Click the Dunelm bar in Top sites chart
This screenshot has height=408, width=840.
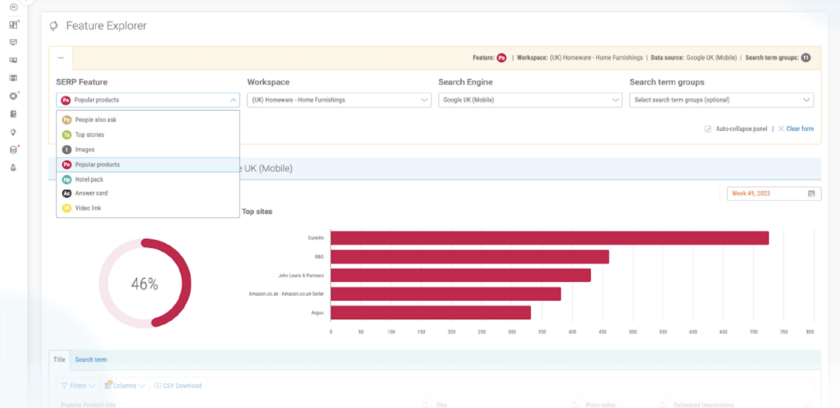[x=550, y=238]
